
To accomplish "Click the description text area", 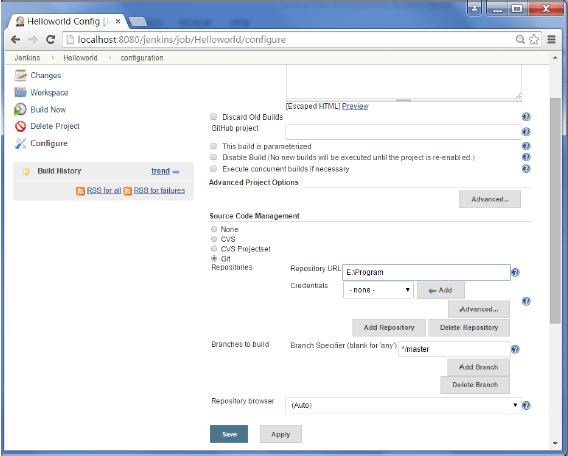I will pyautogui.click(x=404, y=83).
